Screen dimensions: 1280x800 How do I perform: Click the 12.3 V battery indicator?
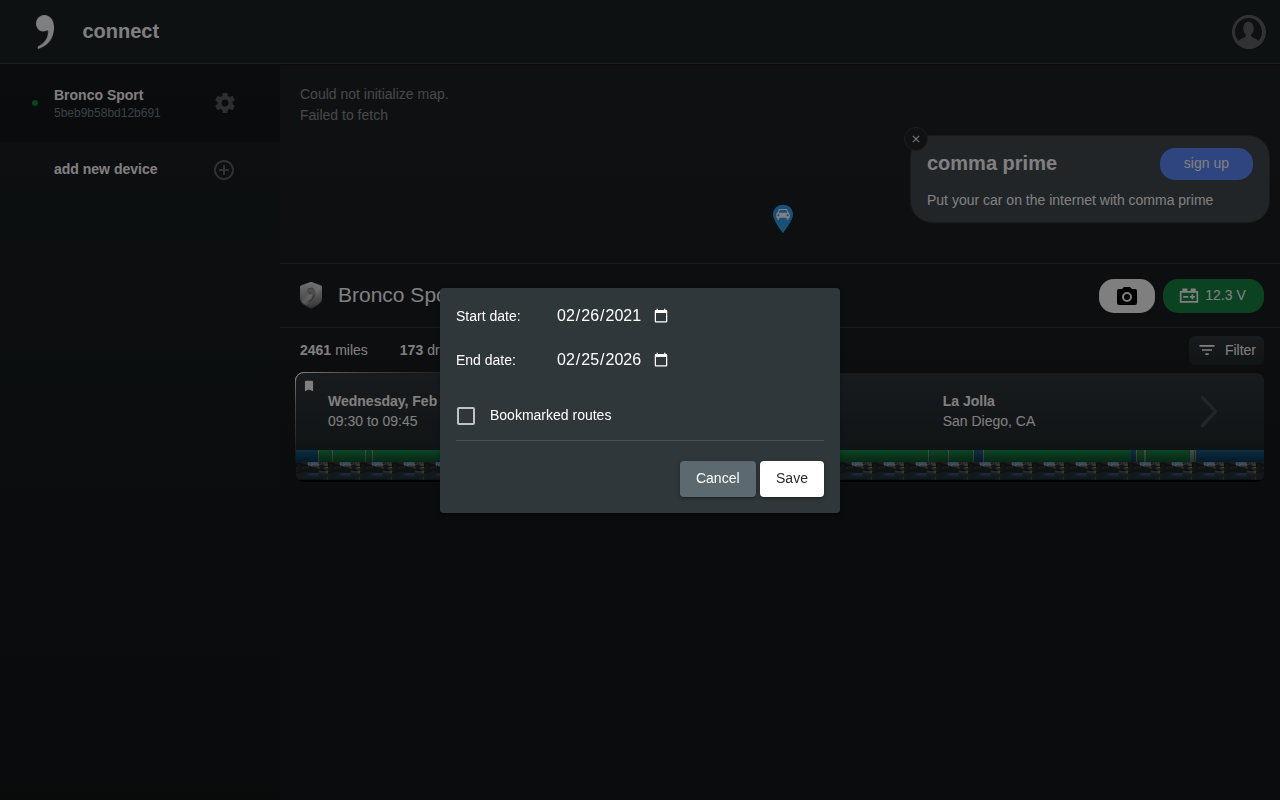(x=1213, y=296)
